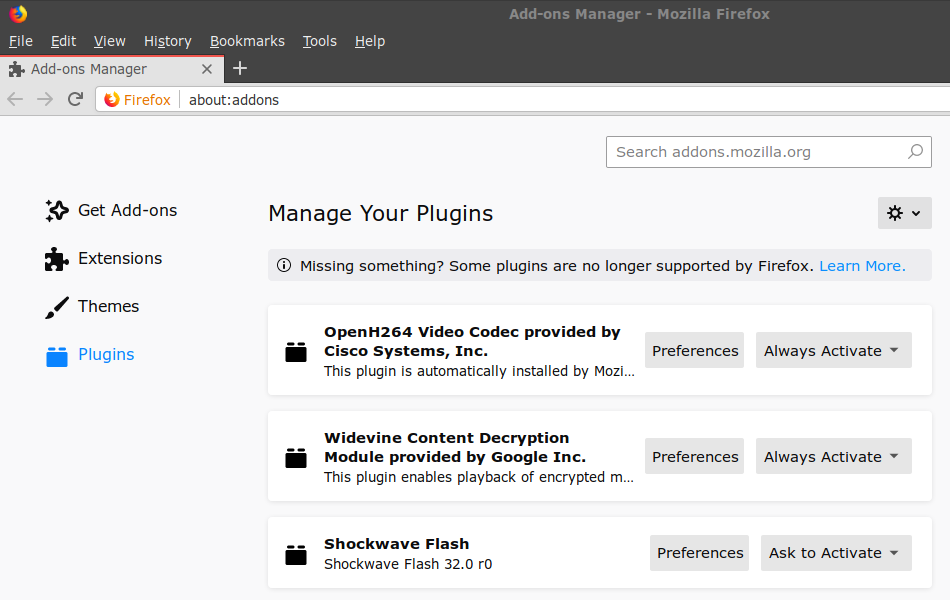Click the OpenH264 Video Codec plugin title

tap(472, 341)
